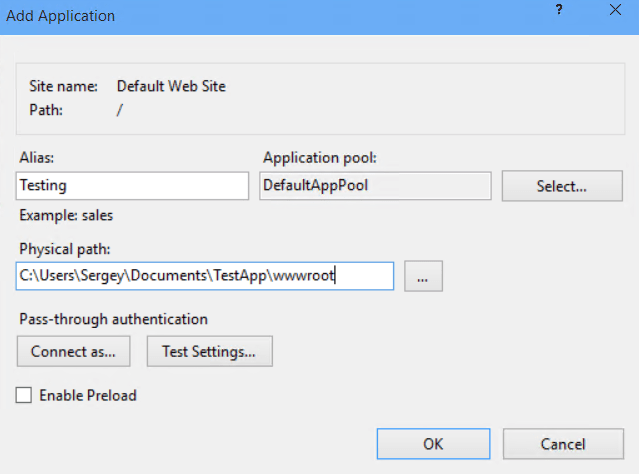This screenshot has height=474, width=639.
Task: Close the Add Application dialog
Action: click(x=613, y=14)
